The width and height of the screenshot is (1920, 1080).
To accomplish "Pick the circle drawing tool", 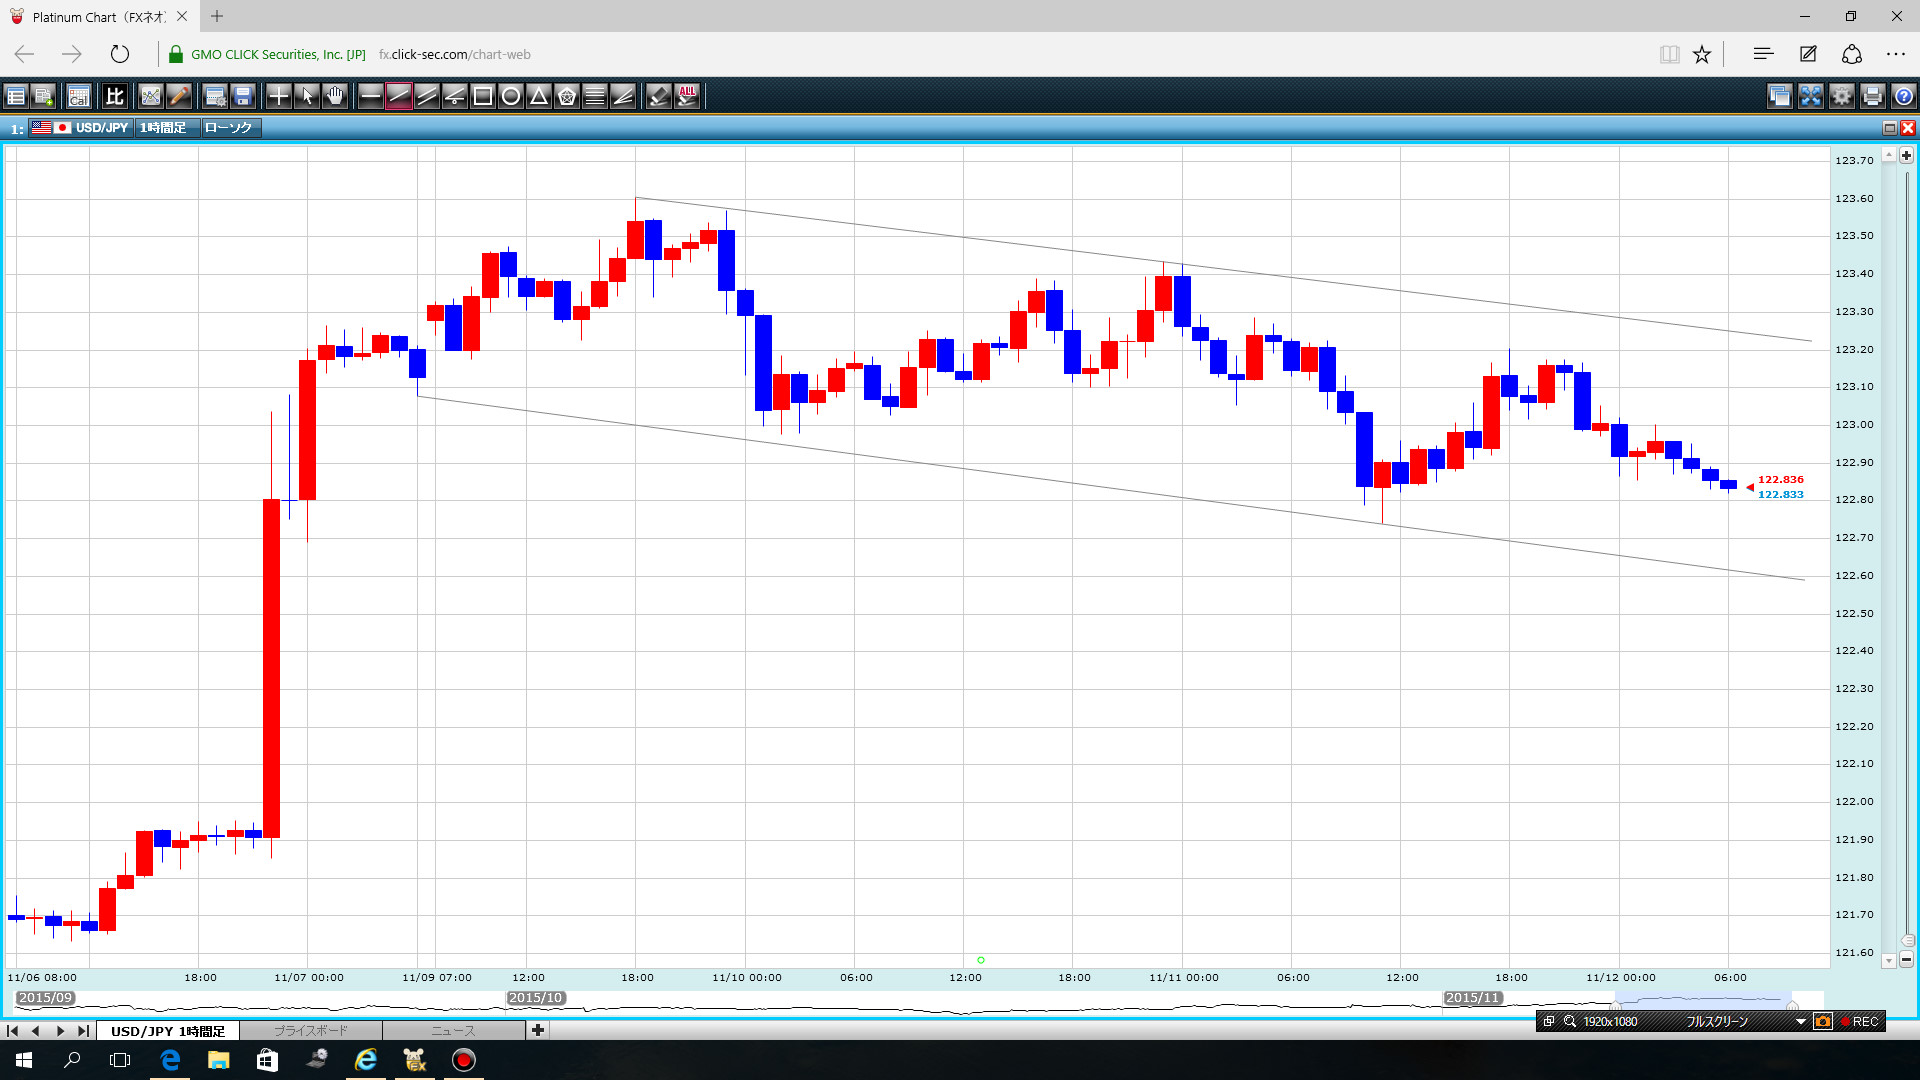I will click(x=510, y=96).
